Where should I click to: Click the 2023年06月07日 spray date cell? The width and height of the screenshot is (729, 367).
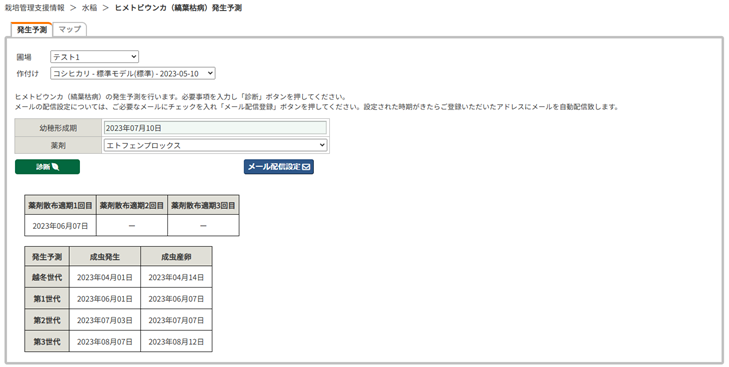point(60,226)
